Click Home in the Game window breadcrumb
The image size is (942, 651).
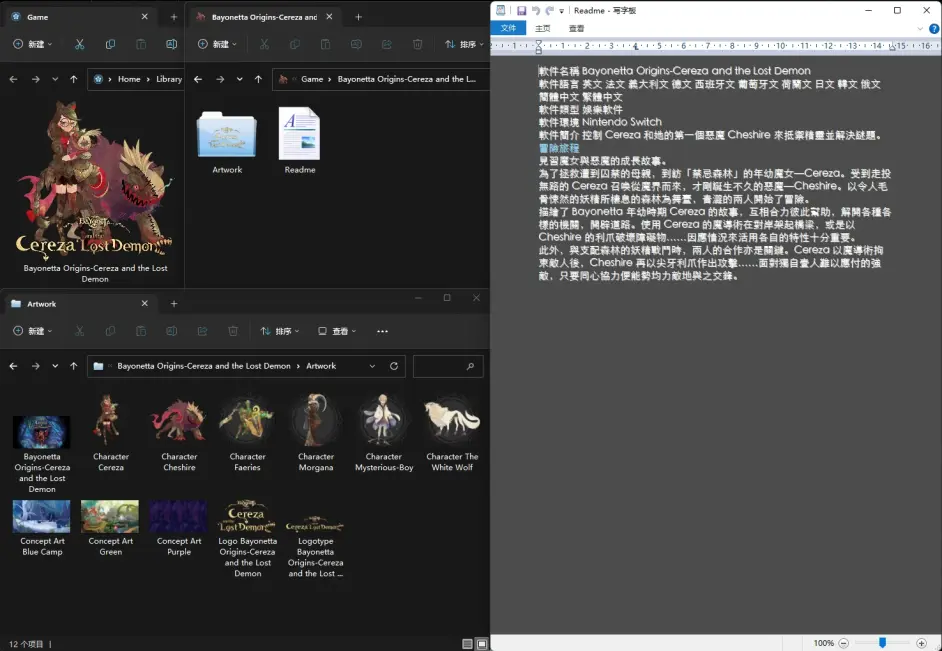129,79
